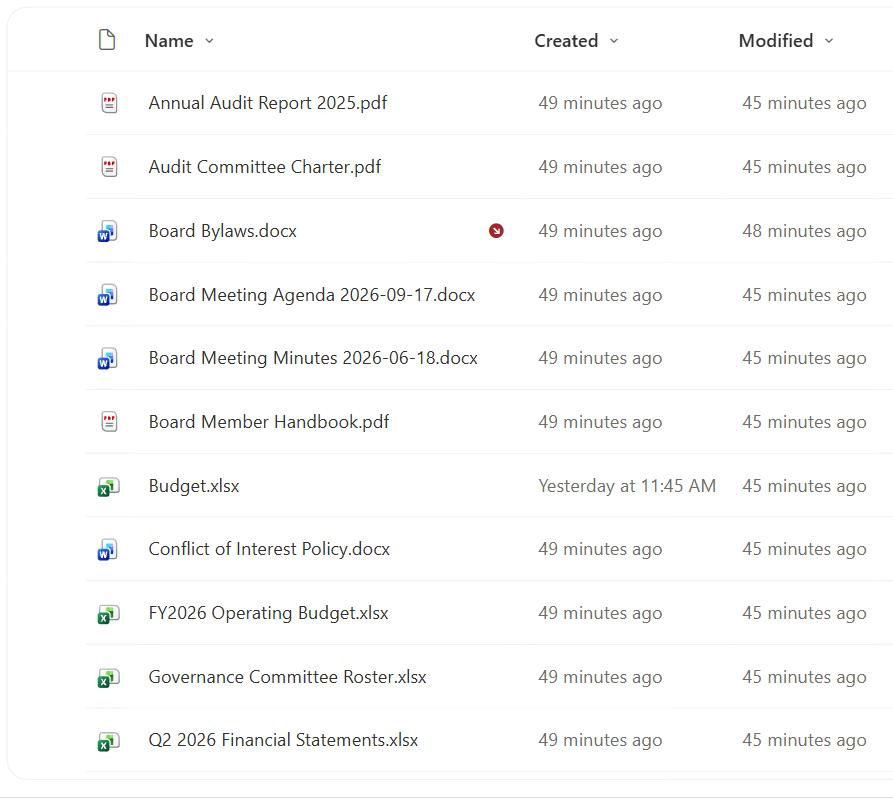
Task: Click Excel icon for FY2026 Operating Budget
Action: (x=108, y=614)
